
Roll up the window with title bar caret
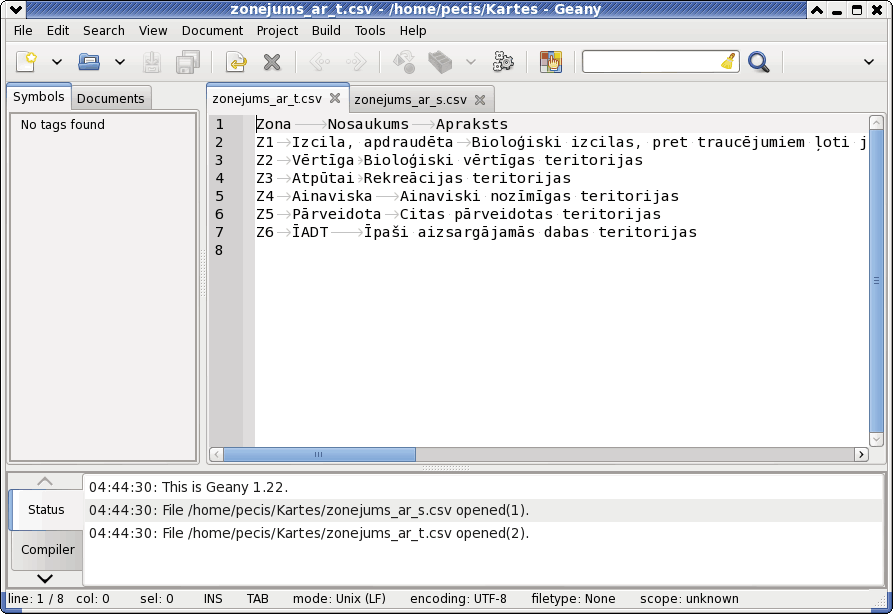(817, 10)
